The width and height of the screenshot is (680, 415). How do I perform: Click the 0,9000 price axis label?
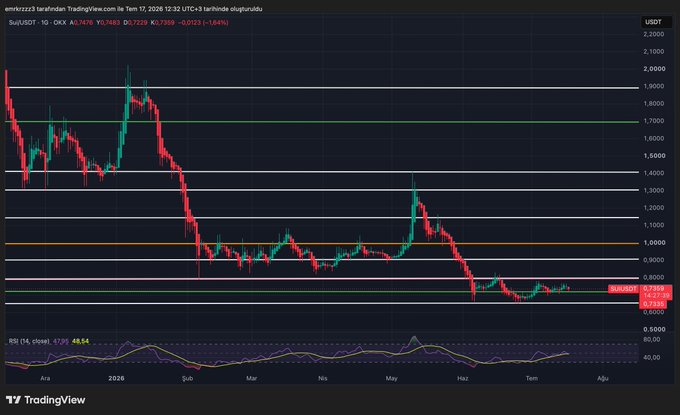click(x=654, y=260)
